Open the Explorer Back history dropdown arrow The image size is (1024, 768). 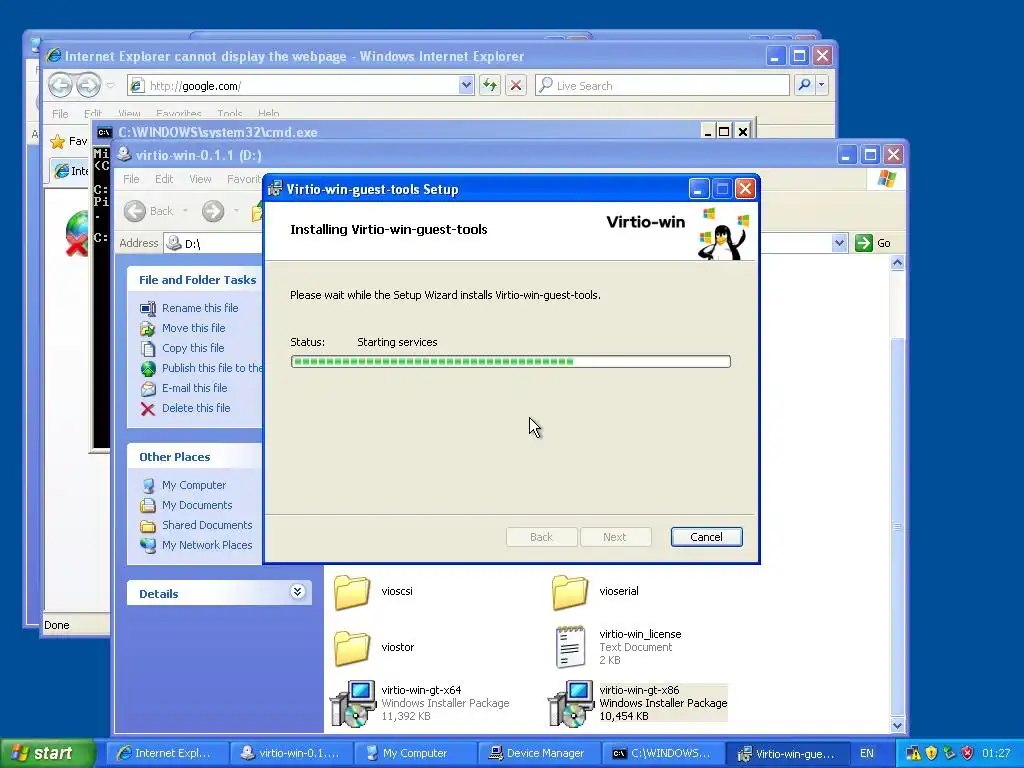(185, 211)
